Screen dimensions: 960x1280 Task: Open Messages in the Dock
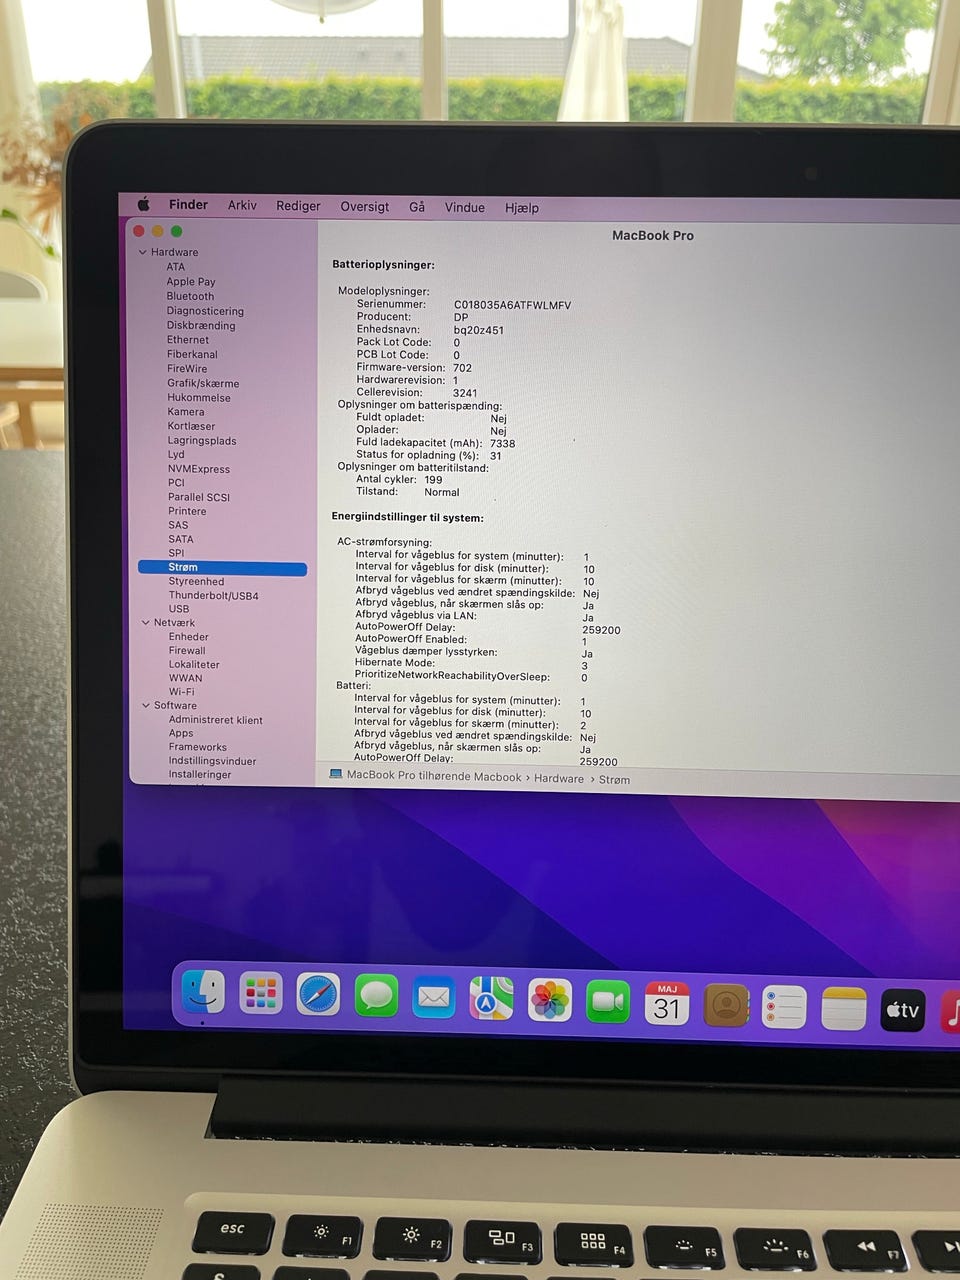[377, 996]
